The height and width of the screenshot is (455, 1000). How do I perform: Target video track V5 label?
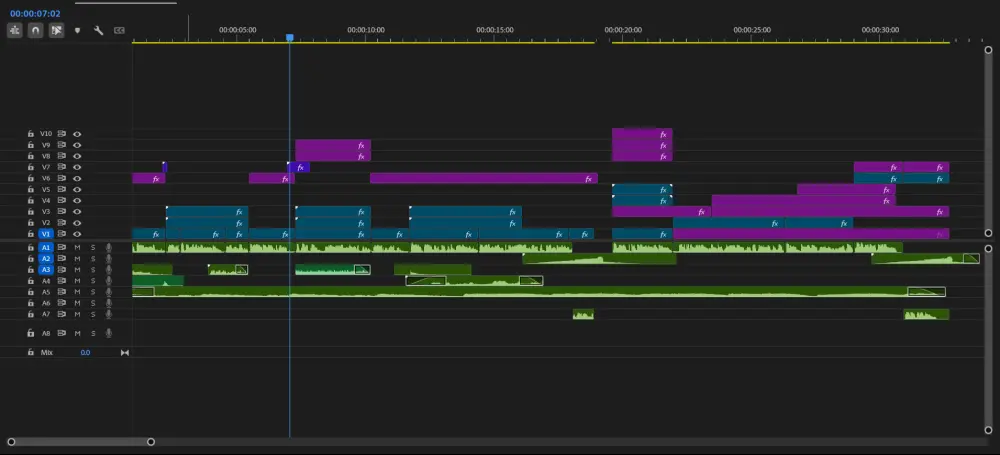click(46, 190)
